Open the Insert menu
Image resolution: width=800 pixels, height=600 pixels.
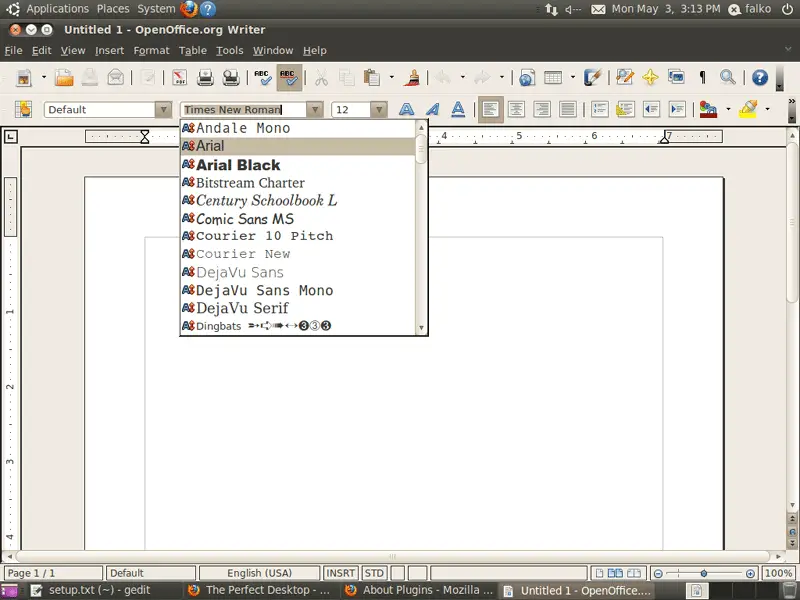109,51
